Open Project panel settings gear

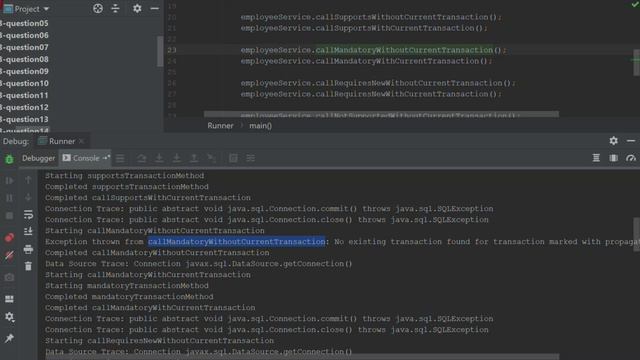click(x=137, y=9)
